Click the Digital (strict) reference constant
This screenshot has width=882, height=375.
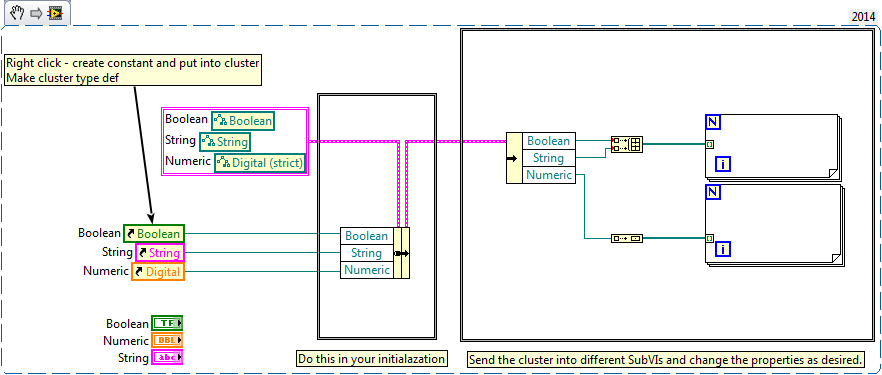(260, 163)
